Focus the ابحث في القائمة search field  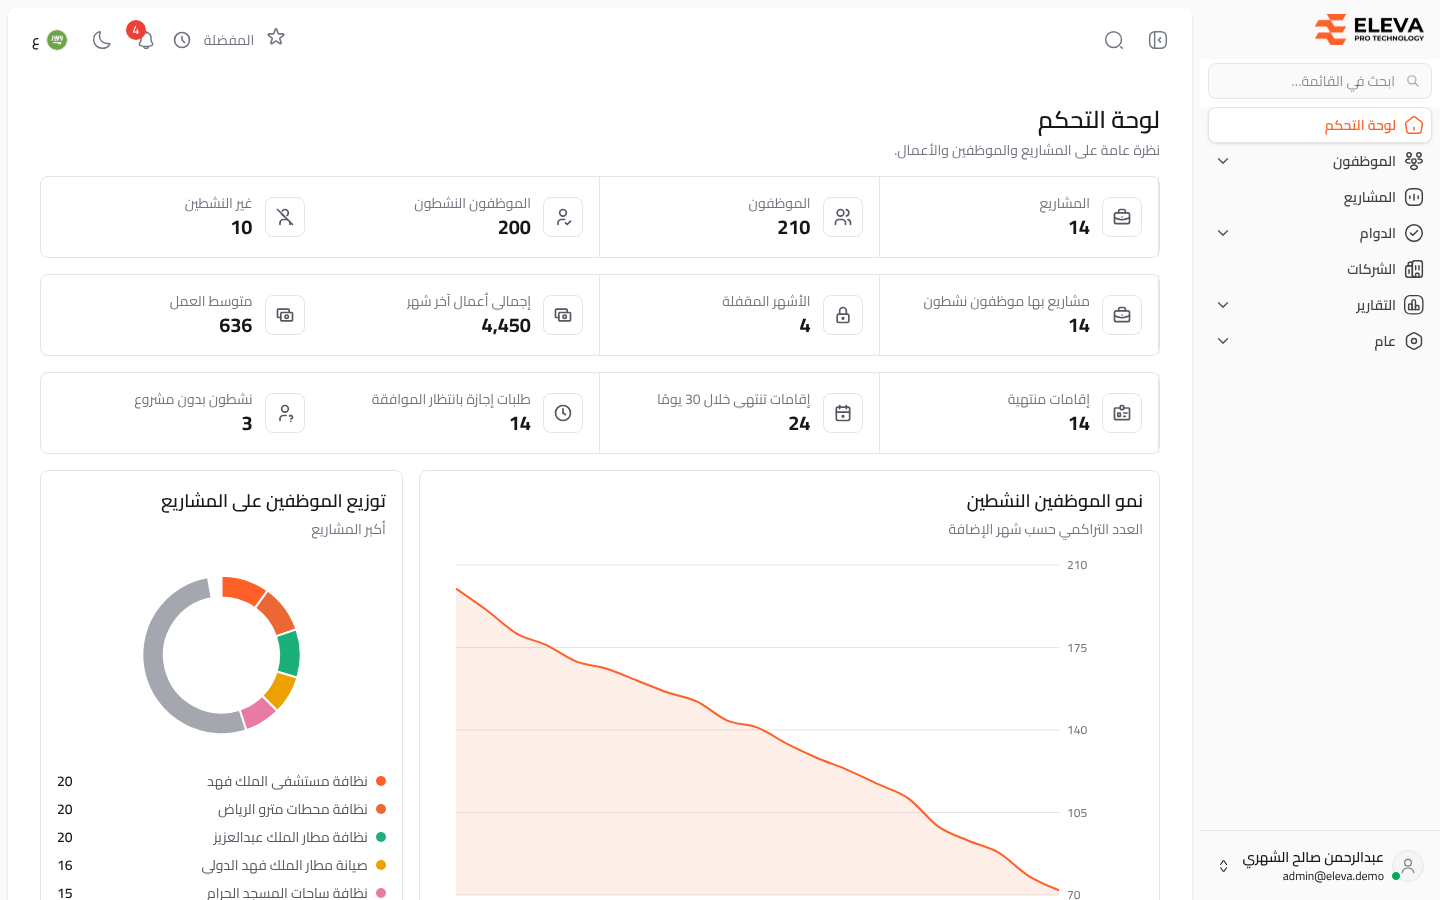pyautogui.click(x=1320, y=81)
